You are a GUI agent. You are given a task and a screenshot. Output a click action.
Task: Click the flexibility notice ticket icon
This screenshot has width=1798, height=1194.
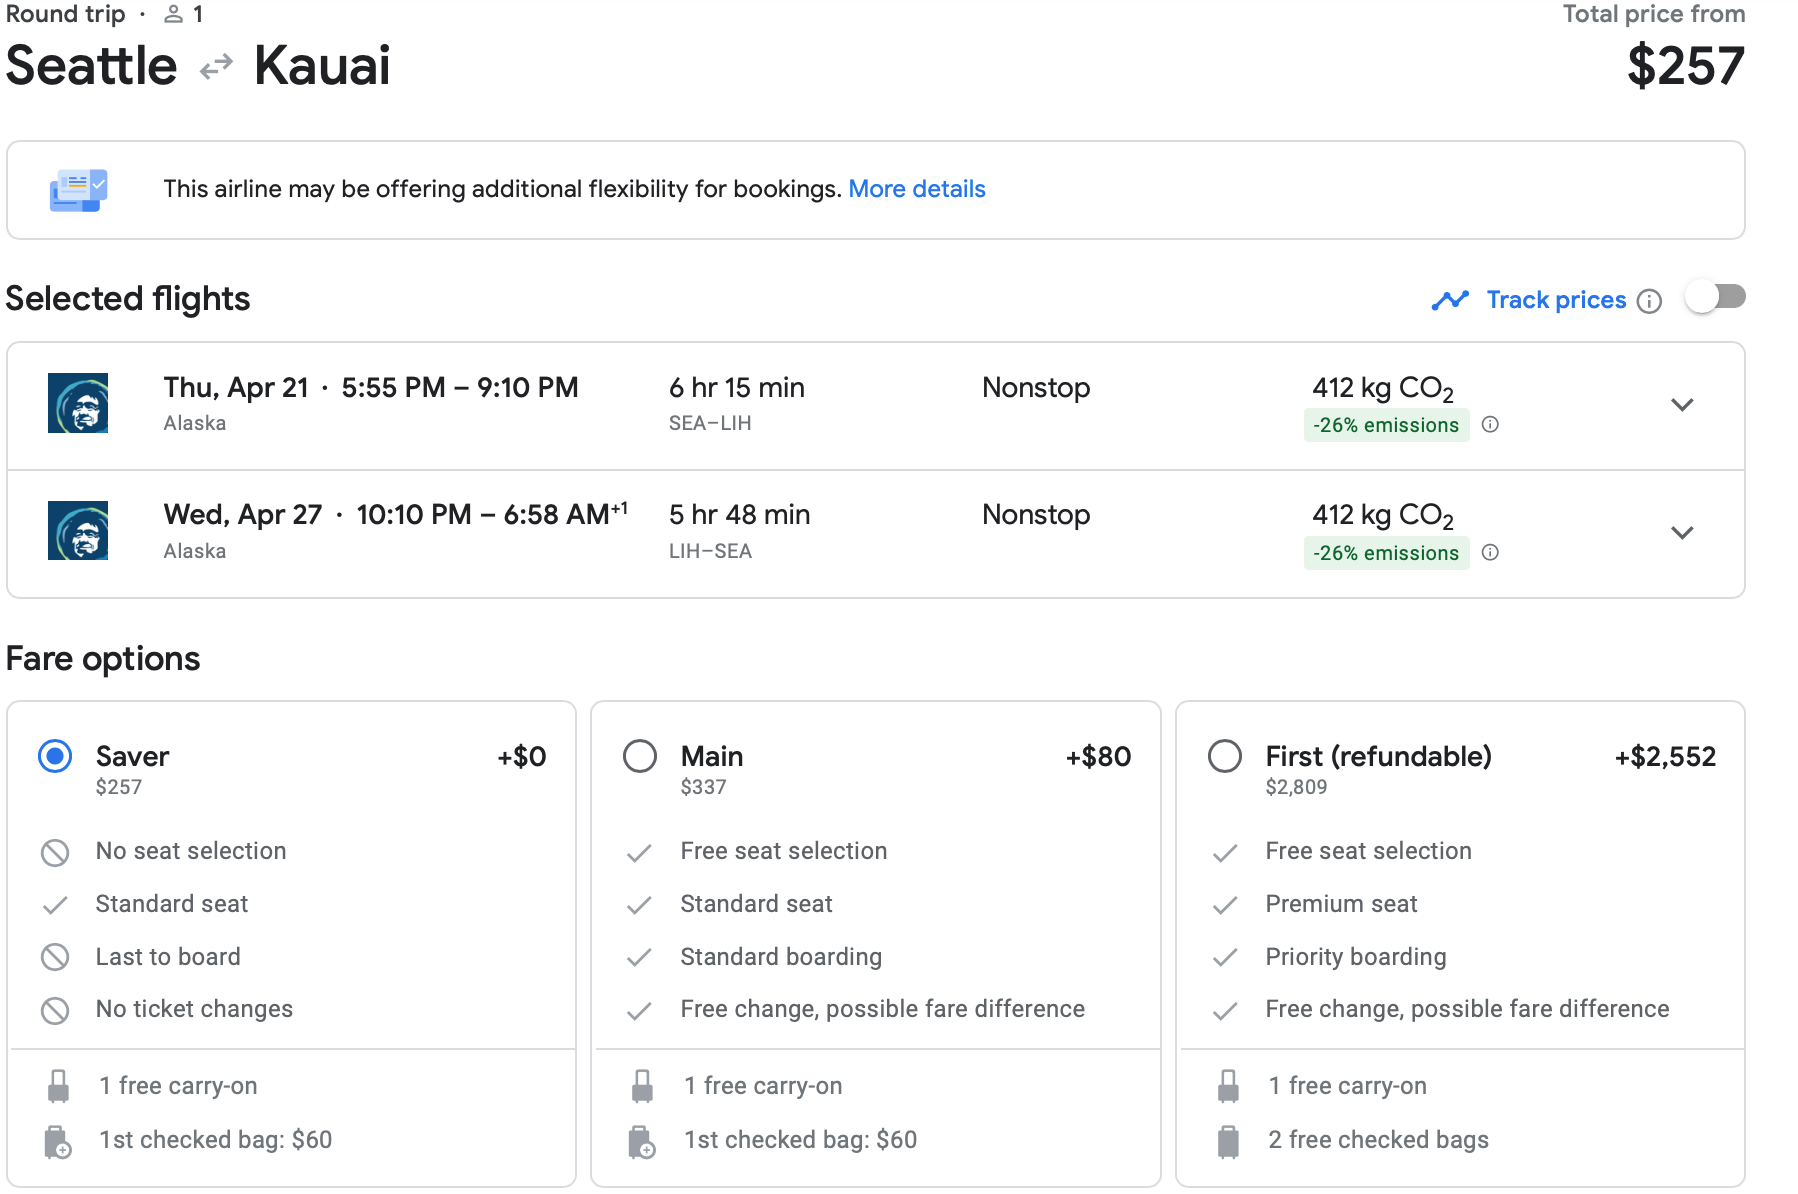(x=78, y=190)
